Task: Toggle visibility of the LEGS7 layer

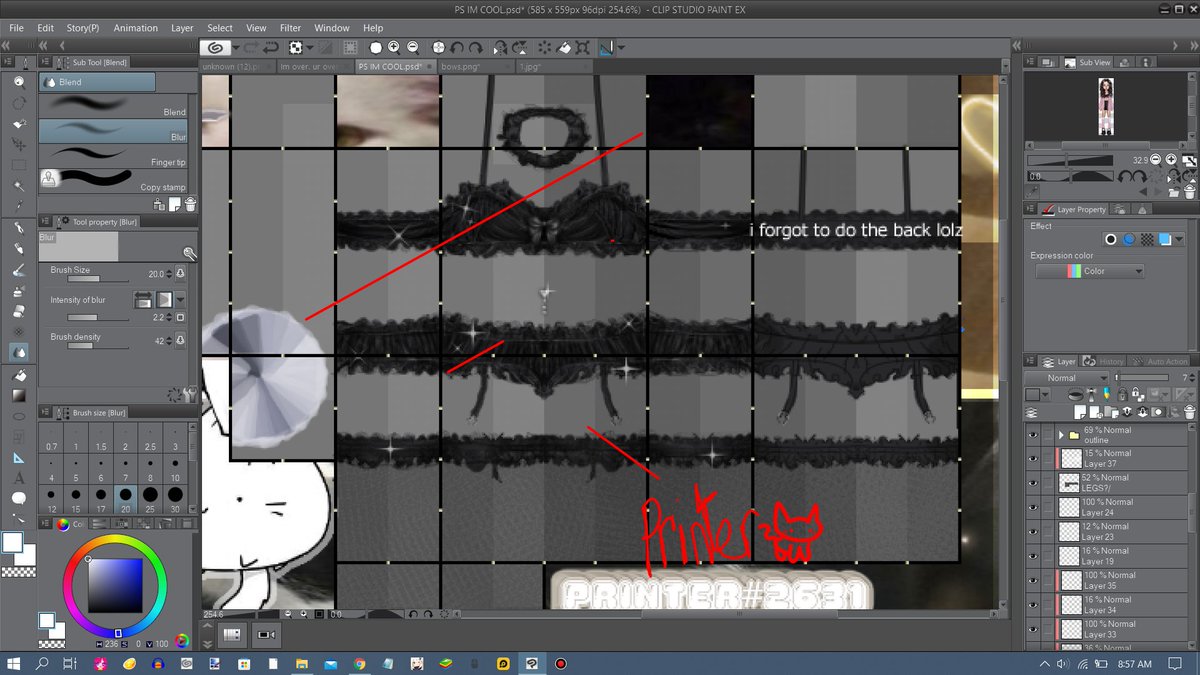Action: click(1033, 483)
